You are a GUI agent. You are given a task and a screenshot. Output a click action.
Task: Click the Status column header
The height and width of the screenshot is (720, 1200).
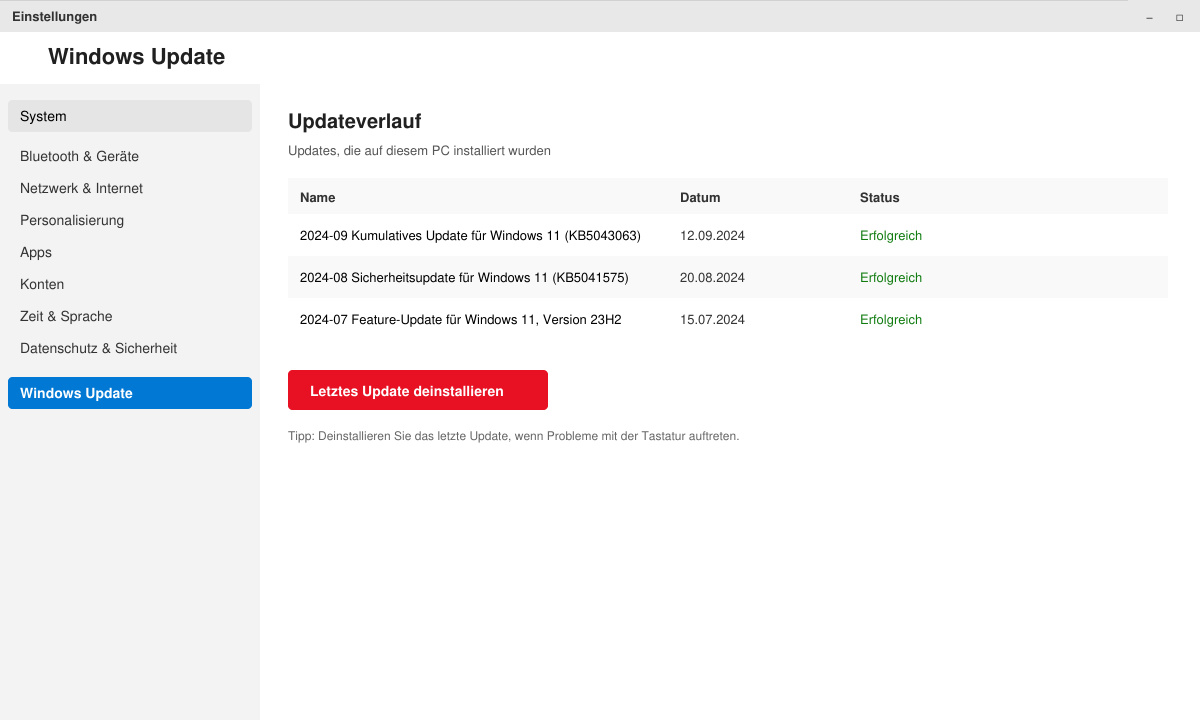(x=880, y=198)
